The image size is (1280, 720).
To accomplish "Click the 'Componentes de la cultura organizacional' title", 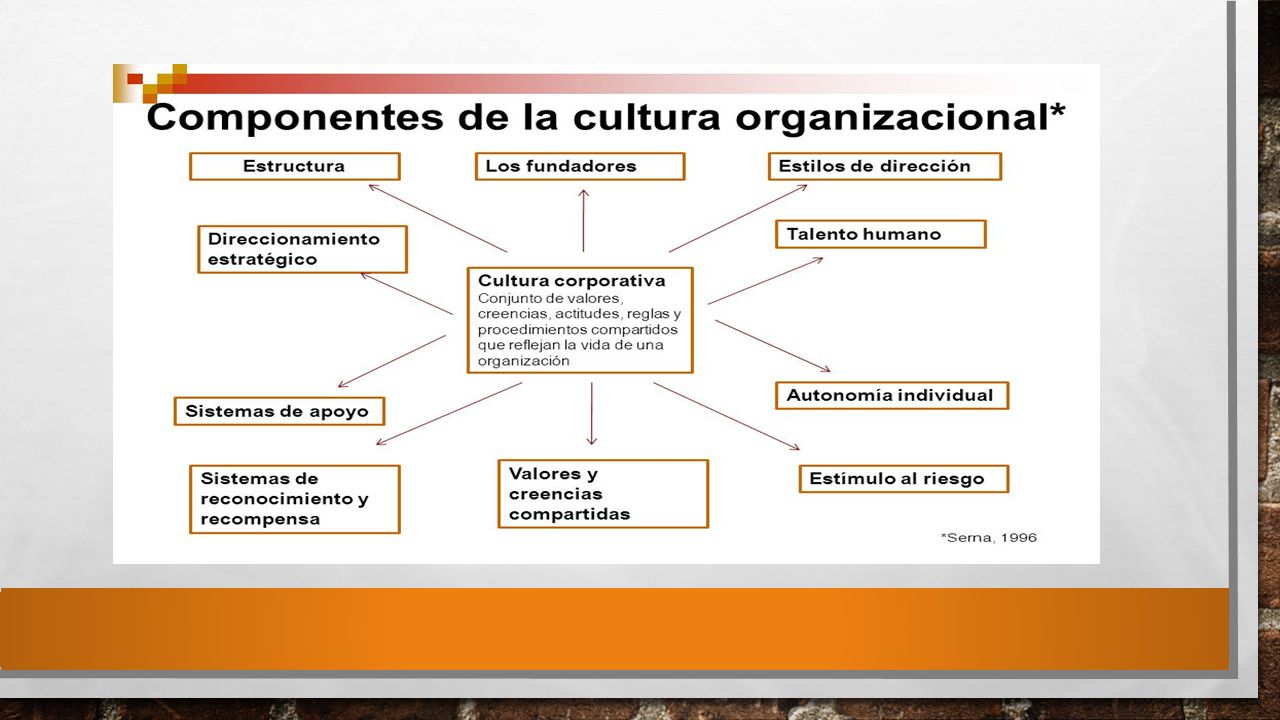I will pyautogui.click(x=606, y=118).
